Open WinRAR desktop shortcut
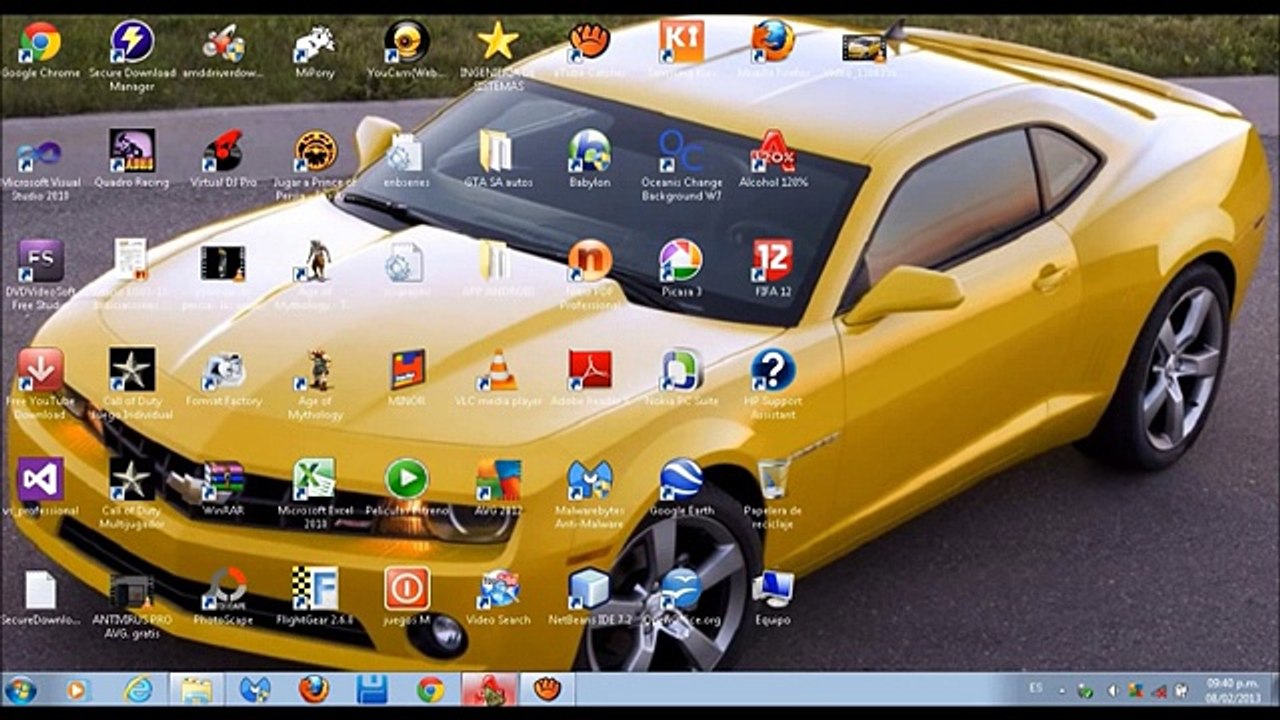The width and height of the screenshot is (1280, 720). click(x=223, y=480)
